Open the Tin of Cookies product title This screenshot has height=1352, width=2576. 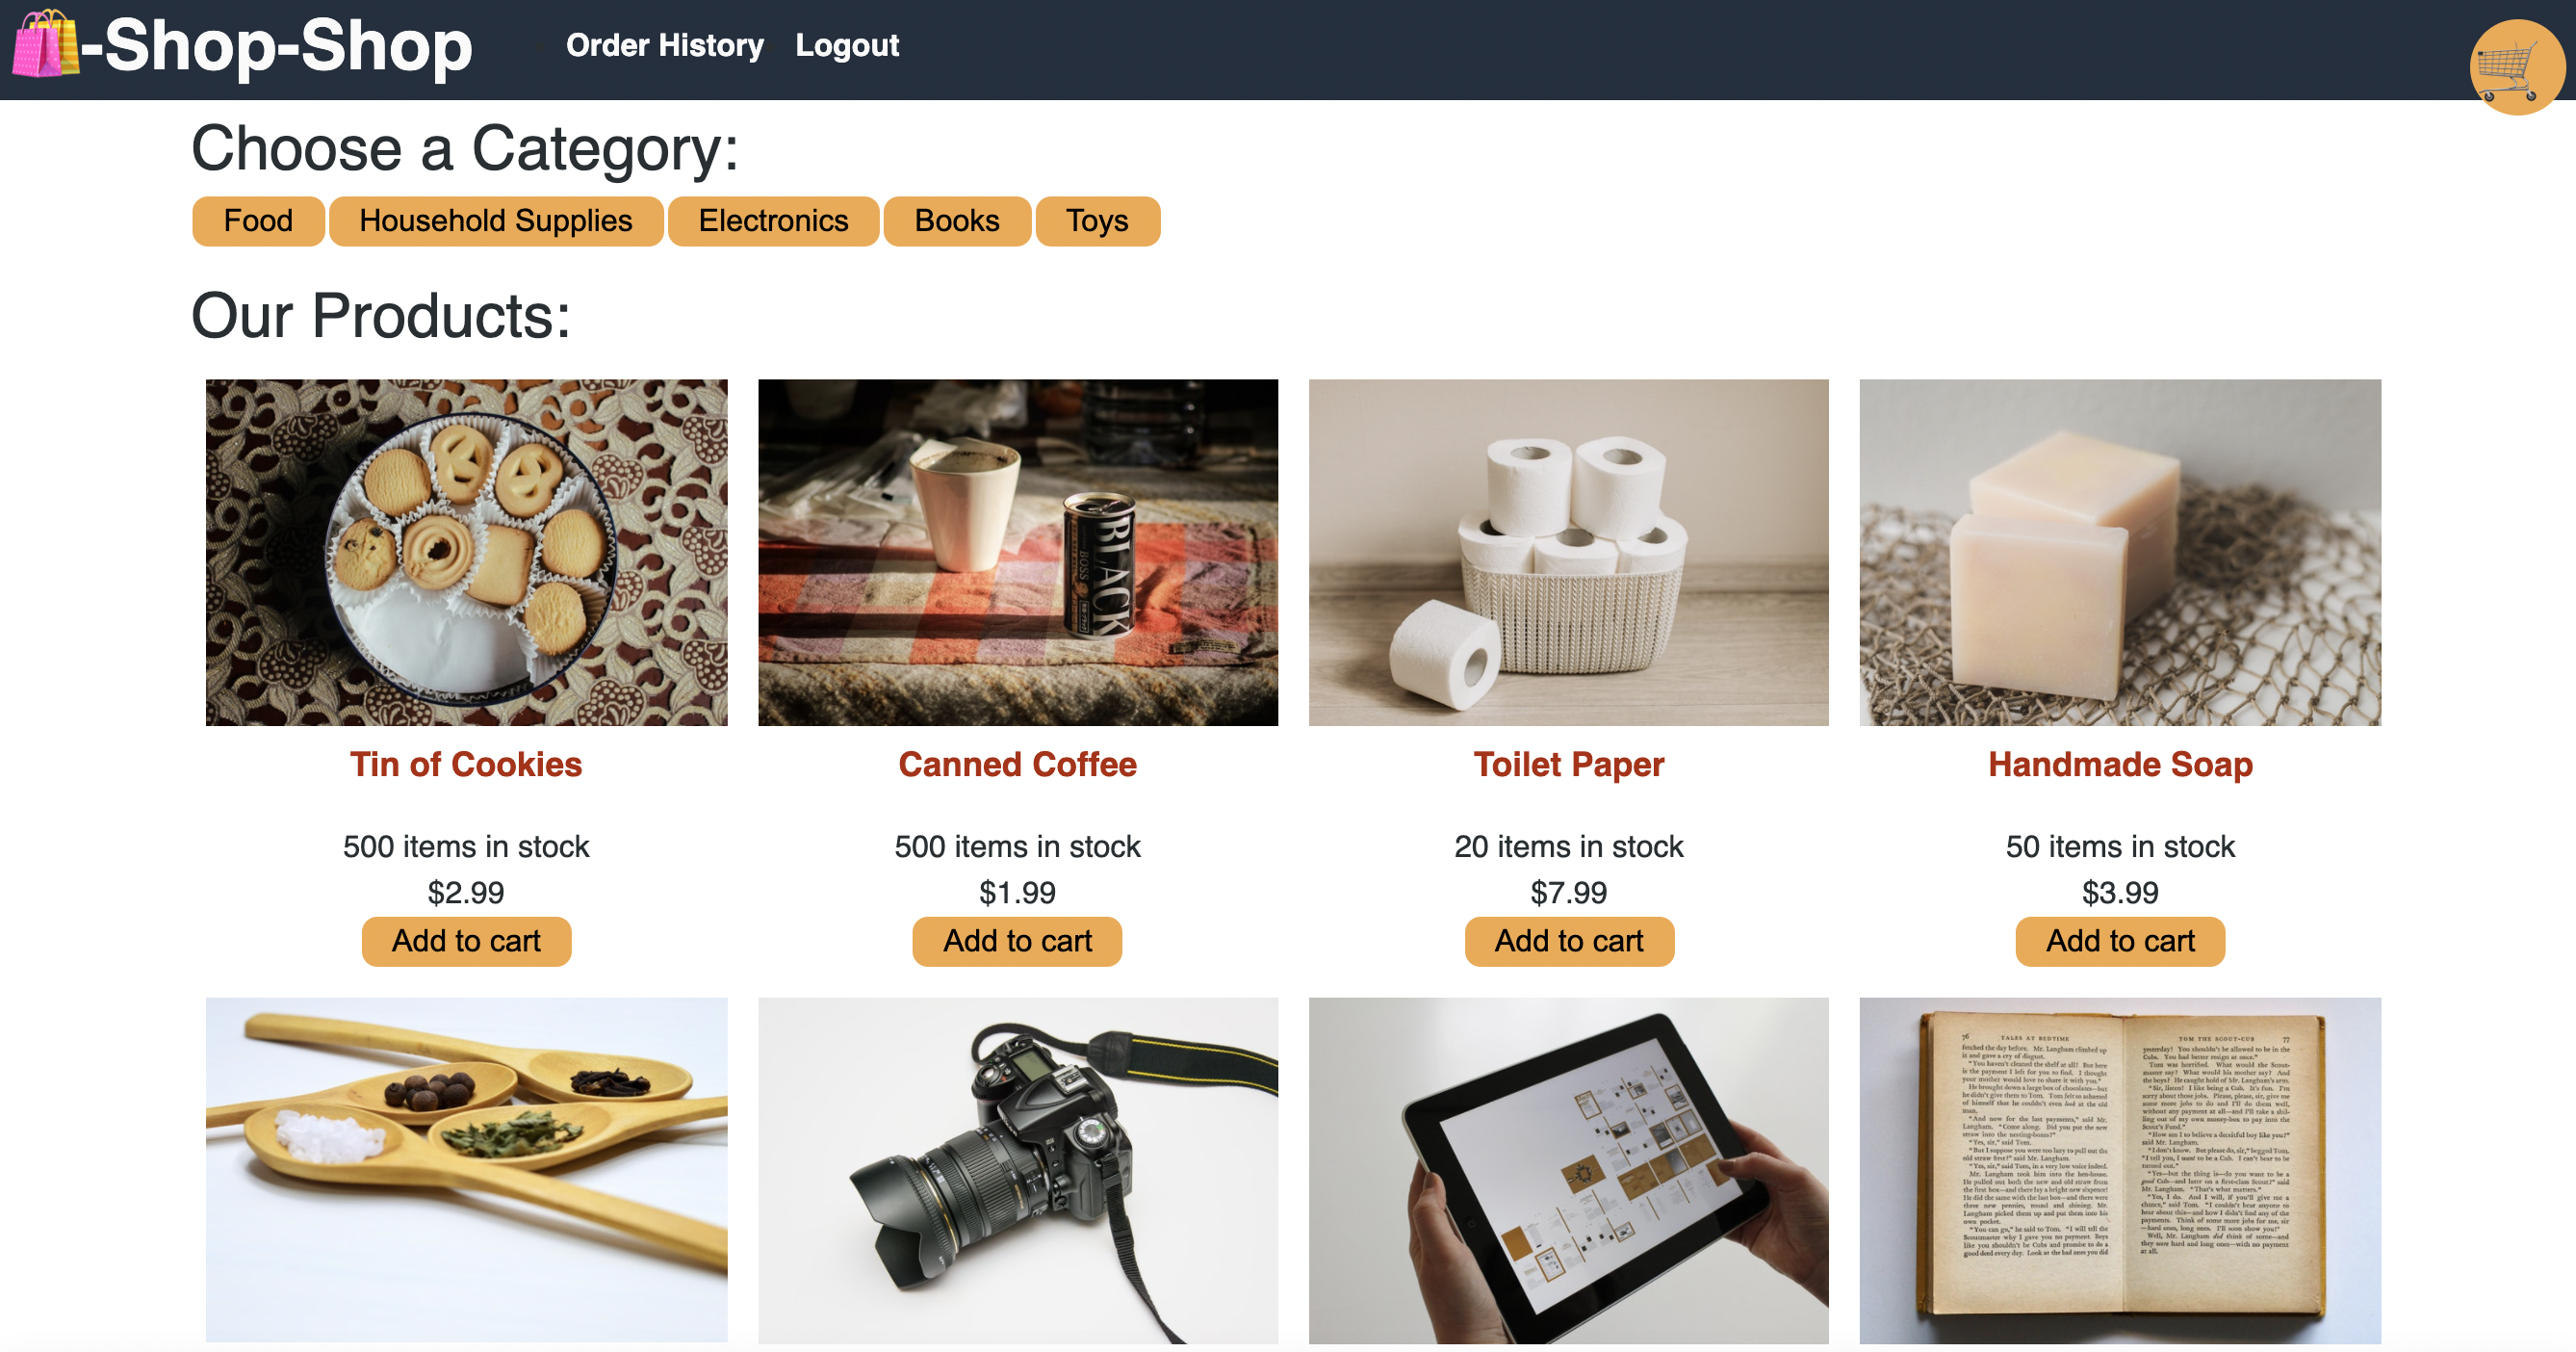(x=466, y=764)
